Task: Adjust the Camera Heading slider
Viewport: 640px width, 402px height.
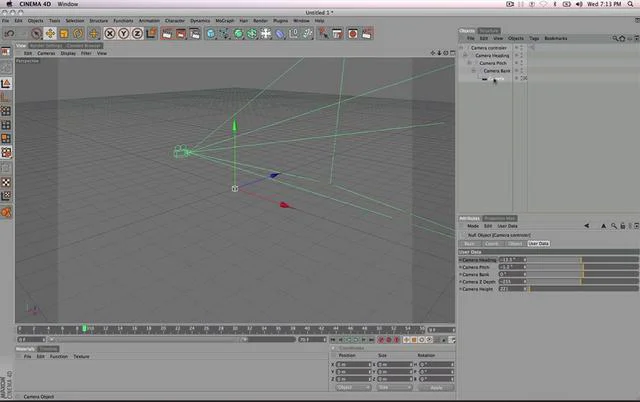Action: pos(583,260)
